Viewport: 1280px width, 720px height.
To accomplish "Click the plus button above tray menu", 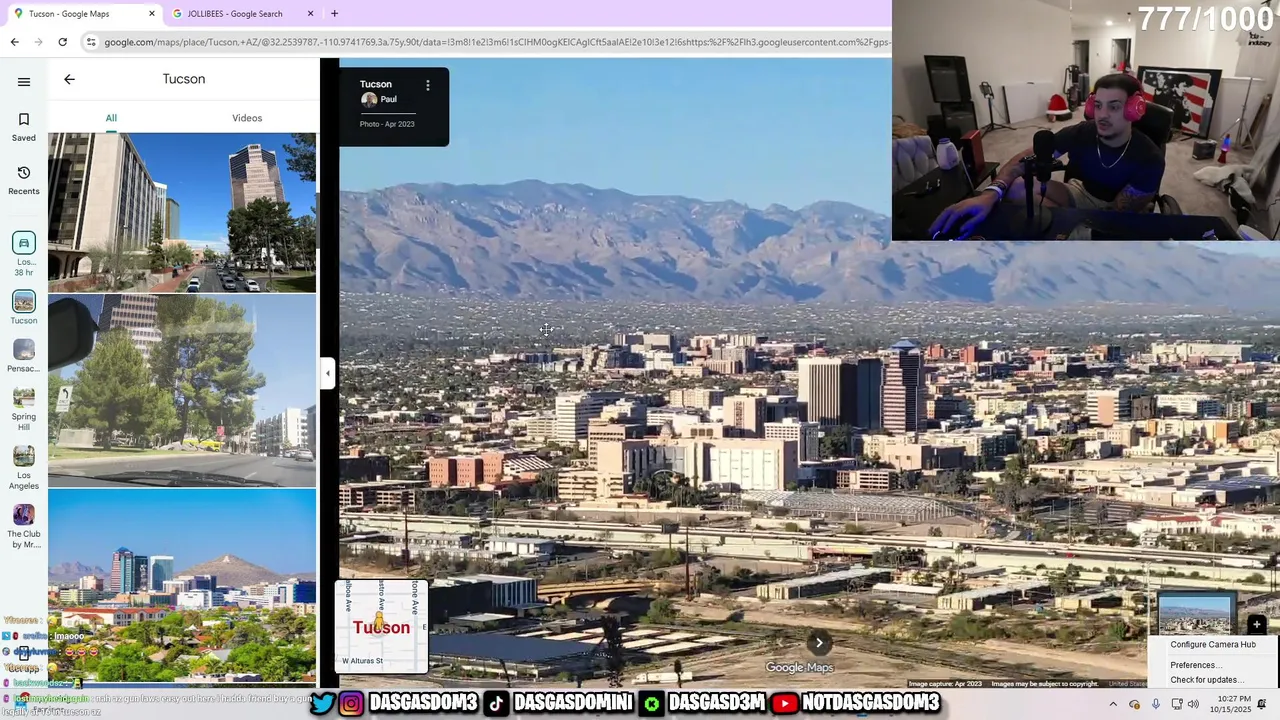I will pyautogui.click(x=1257, y=626).
